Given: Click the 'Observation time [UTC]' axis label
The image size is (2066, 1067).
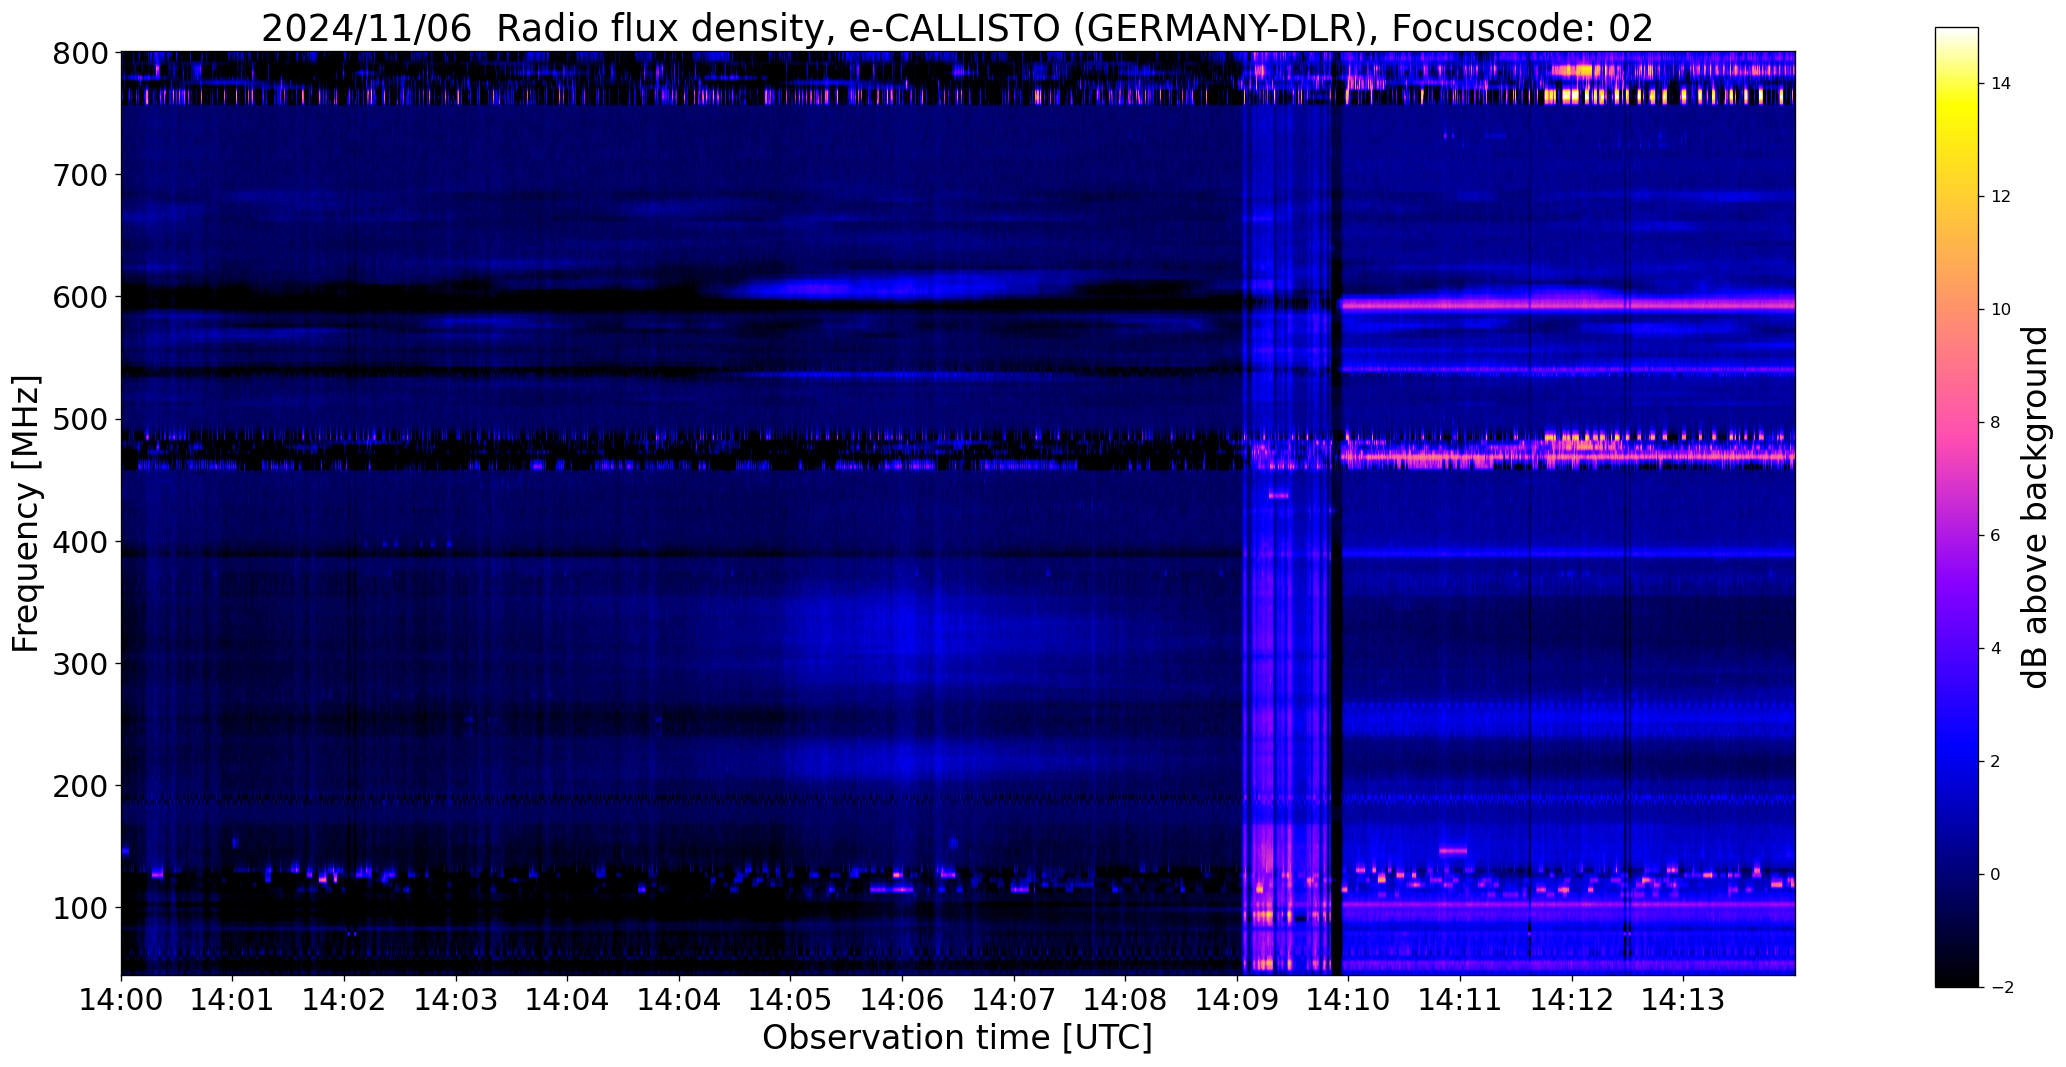Looking at the screenshot, I should [x=957, y=1037].
